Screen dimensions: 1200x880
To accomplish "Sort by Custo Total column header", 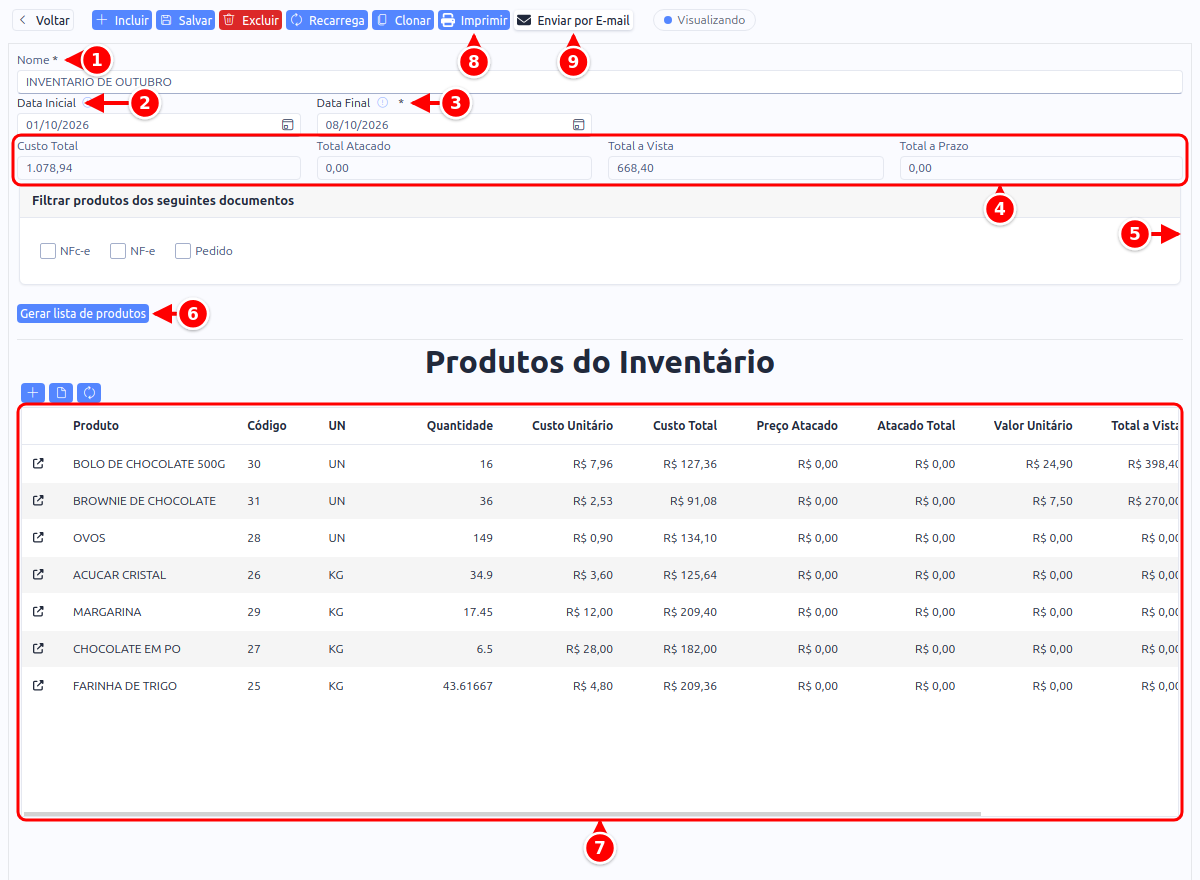I will click(685, 426).
